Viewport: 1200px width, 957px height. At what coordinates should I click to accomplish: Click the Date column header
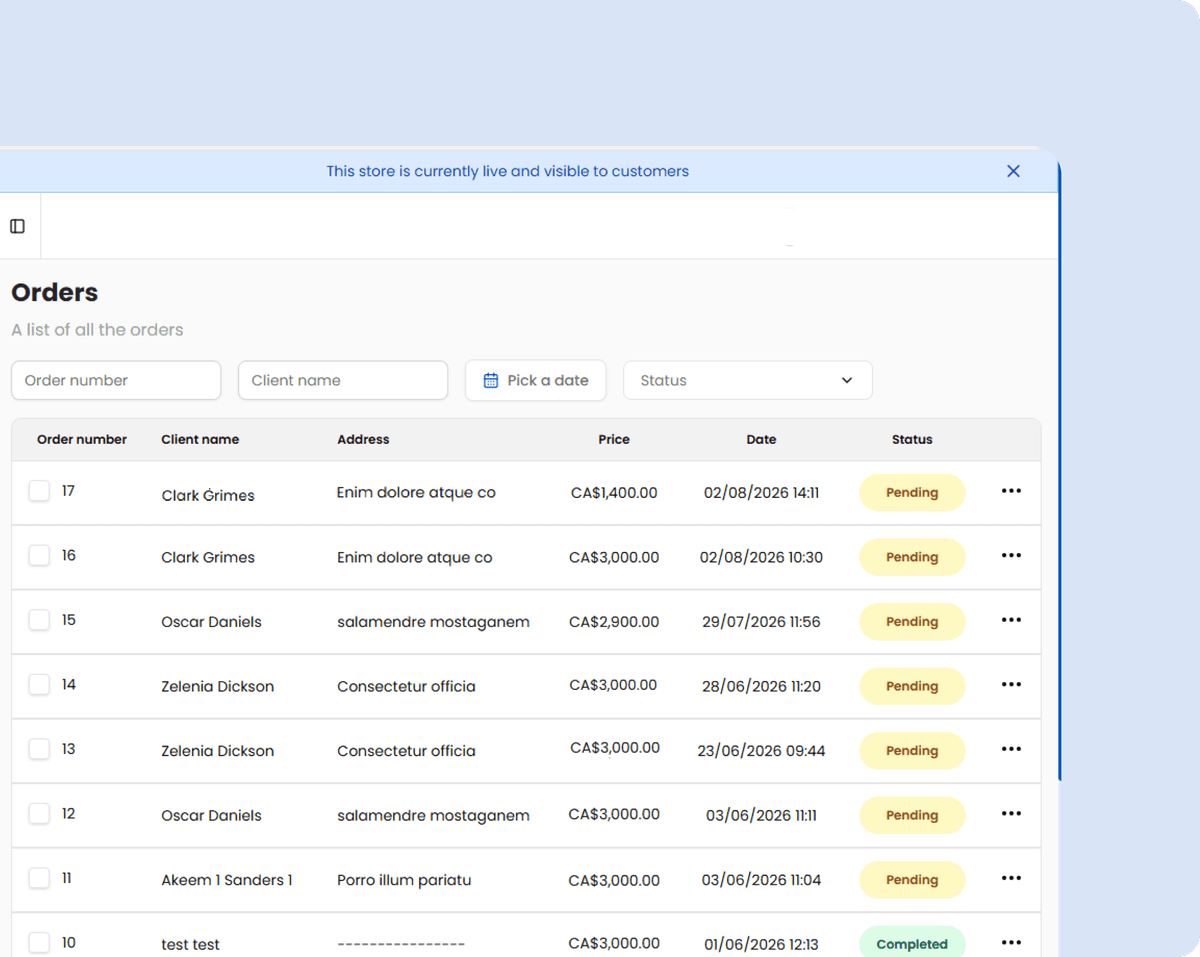pyautogui.click(x=761, y=439)
